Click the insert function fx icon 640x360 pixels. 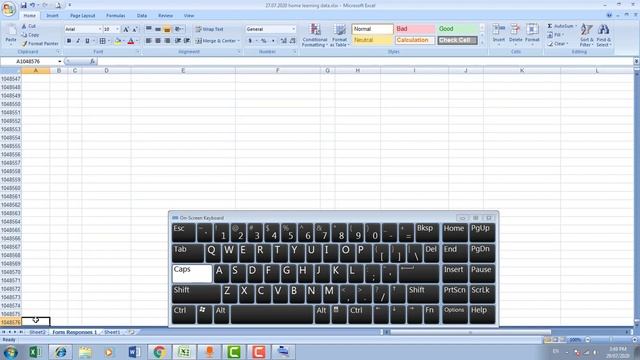[x=93, y=61]
